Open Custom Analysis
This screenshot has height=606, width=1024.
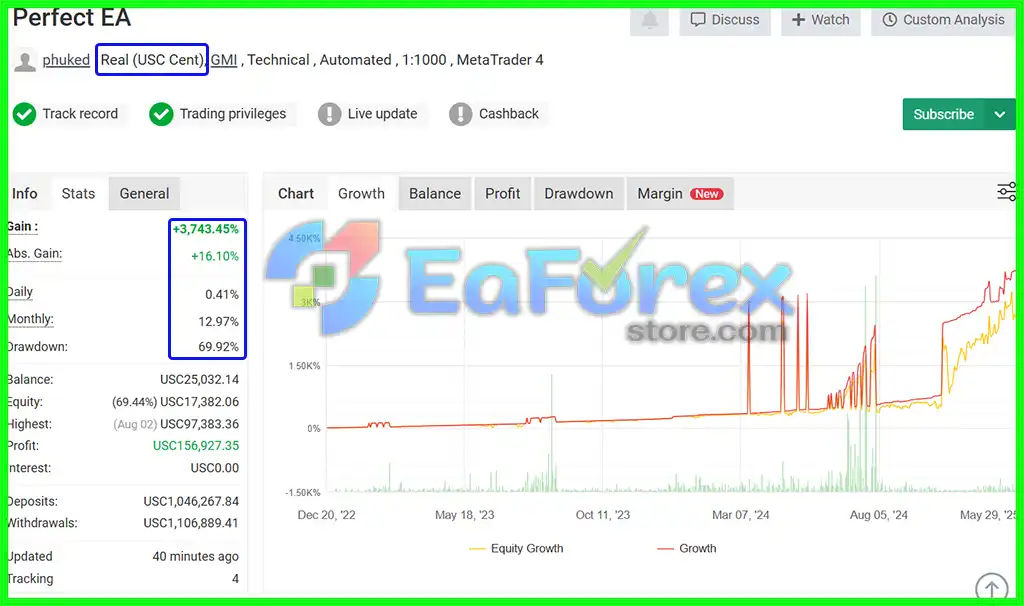[x=943, y=20]
